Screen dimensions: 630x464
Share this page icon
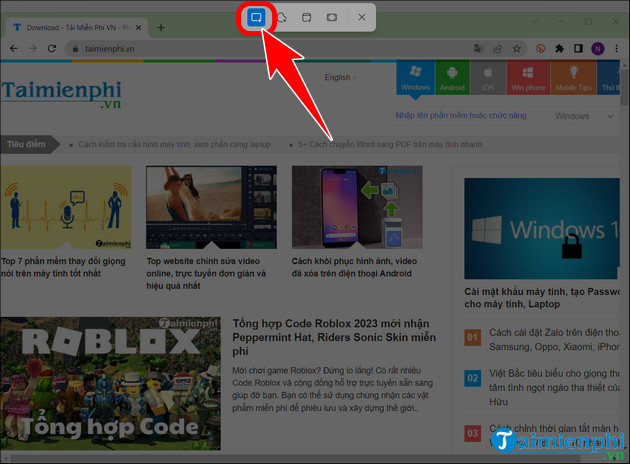point(497,49)
